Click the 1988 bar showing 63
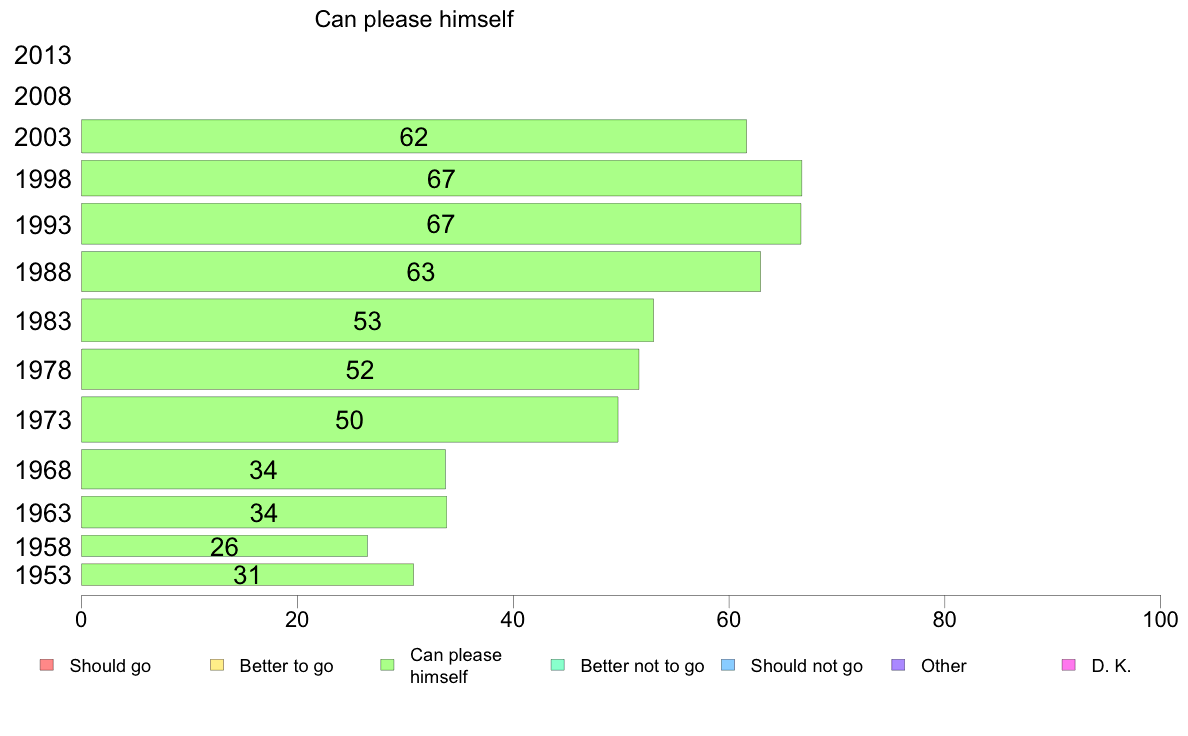1188x736 pixels. 420,271
